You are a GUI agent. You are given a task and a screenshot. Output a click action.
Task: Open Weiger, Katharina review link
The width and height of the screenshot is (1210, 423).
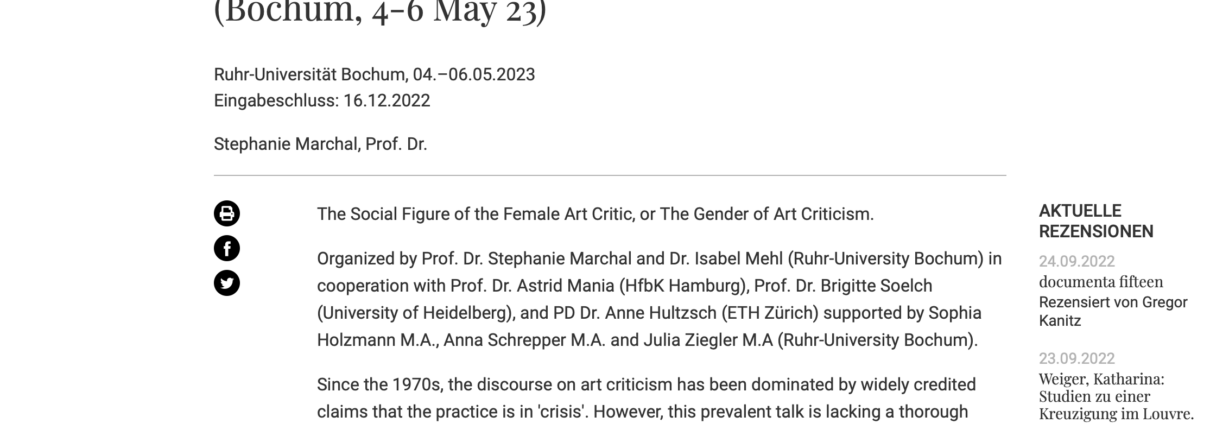pos(1116,396)
